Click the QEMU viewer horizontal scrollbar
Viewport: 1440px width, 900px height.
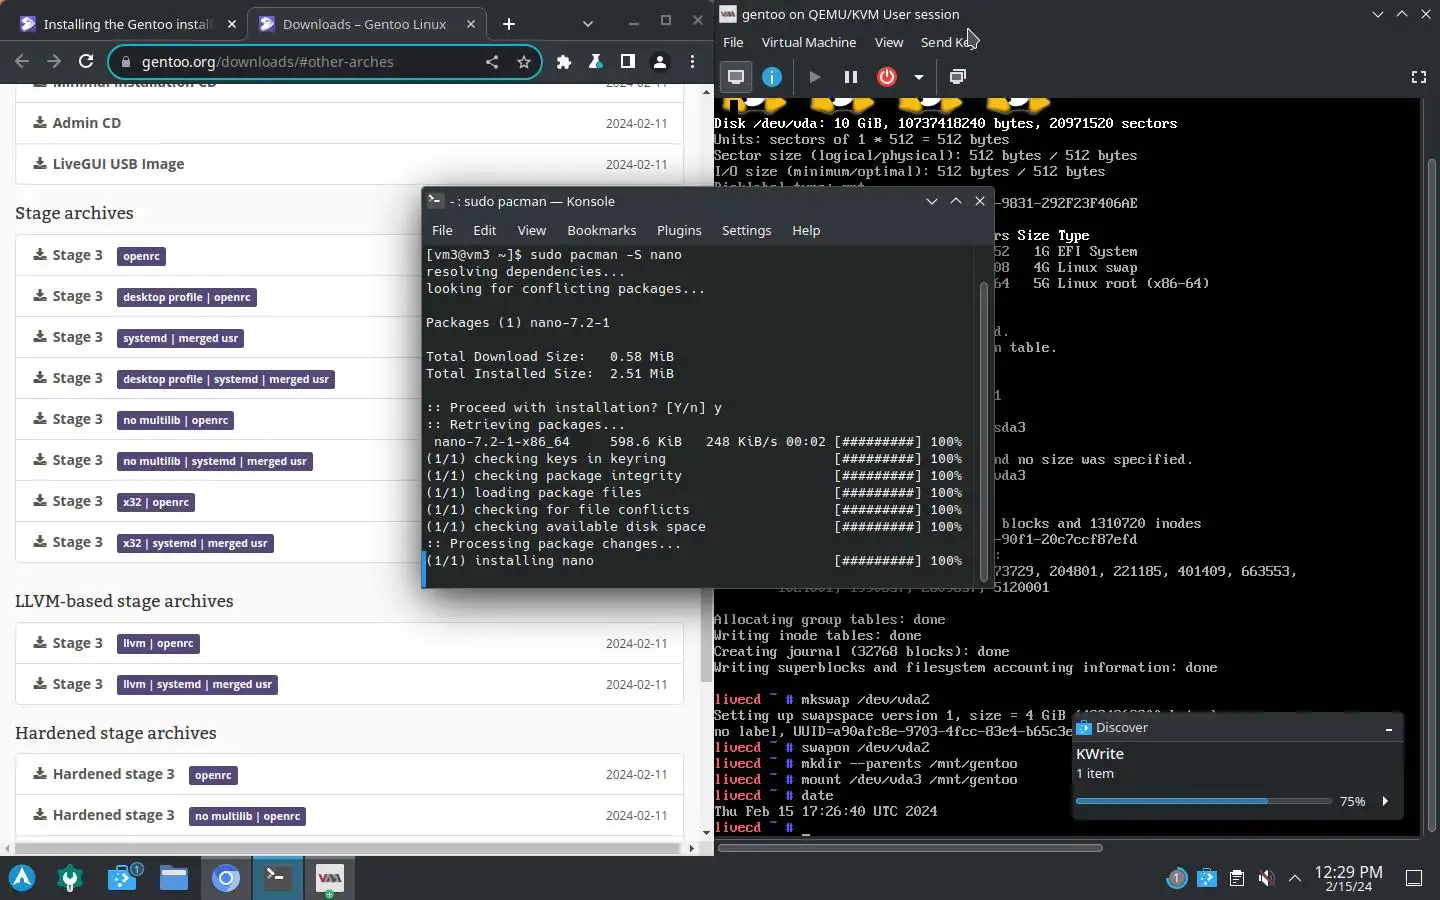tap(910, 848)
